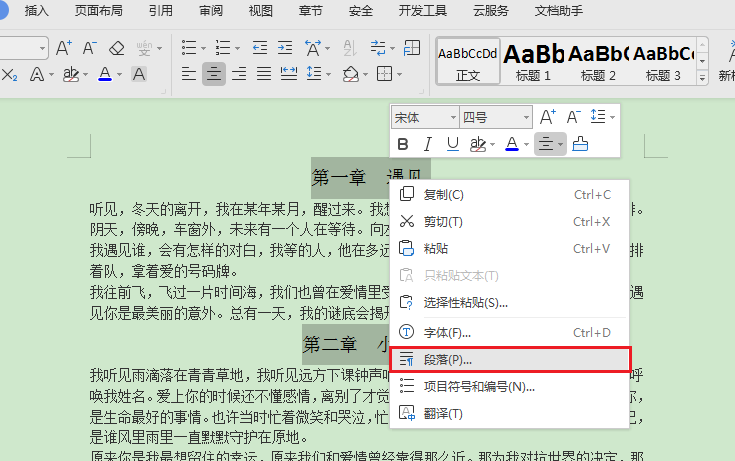The width and height of the screenshot is (735, 461).
Task: Click the sort A-Z icon
Action: [350, 48]
